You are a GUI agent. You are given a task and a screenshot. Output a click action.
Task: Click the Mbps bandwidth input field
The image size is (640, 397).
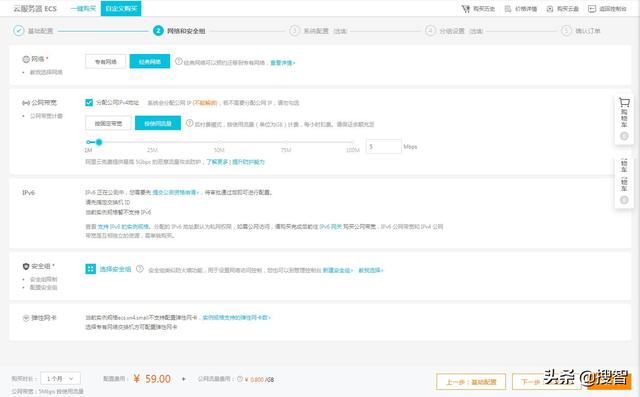coord(384,146)
